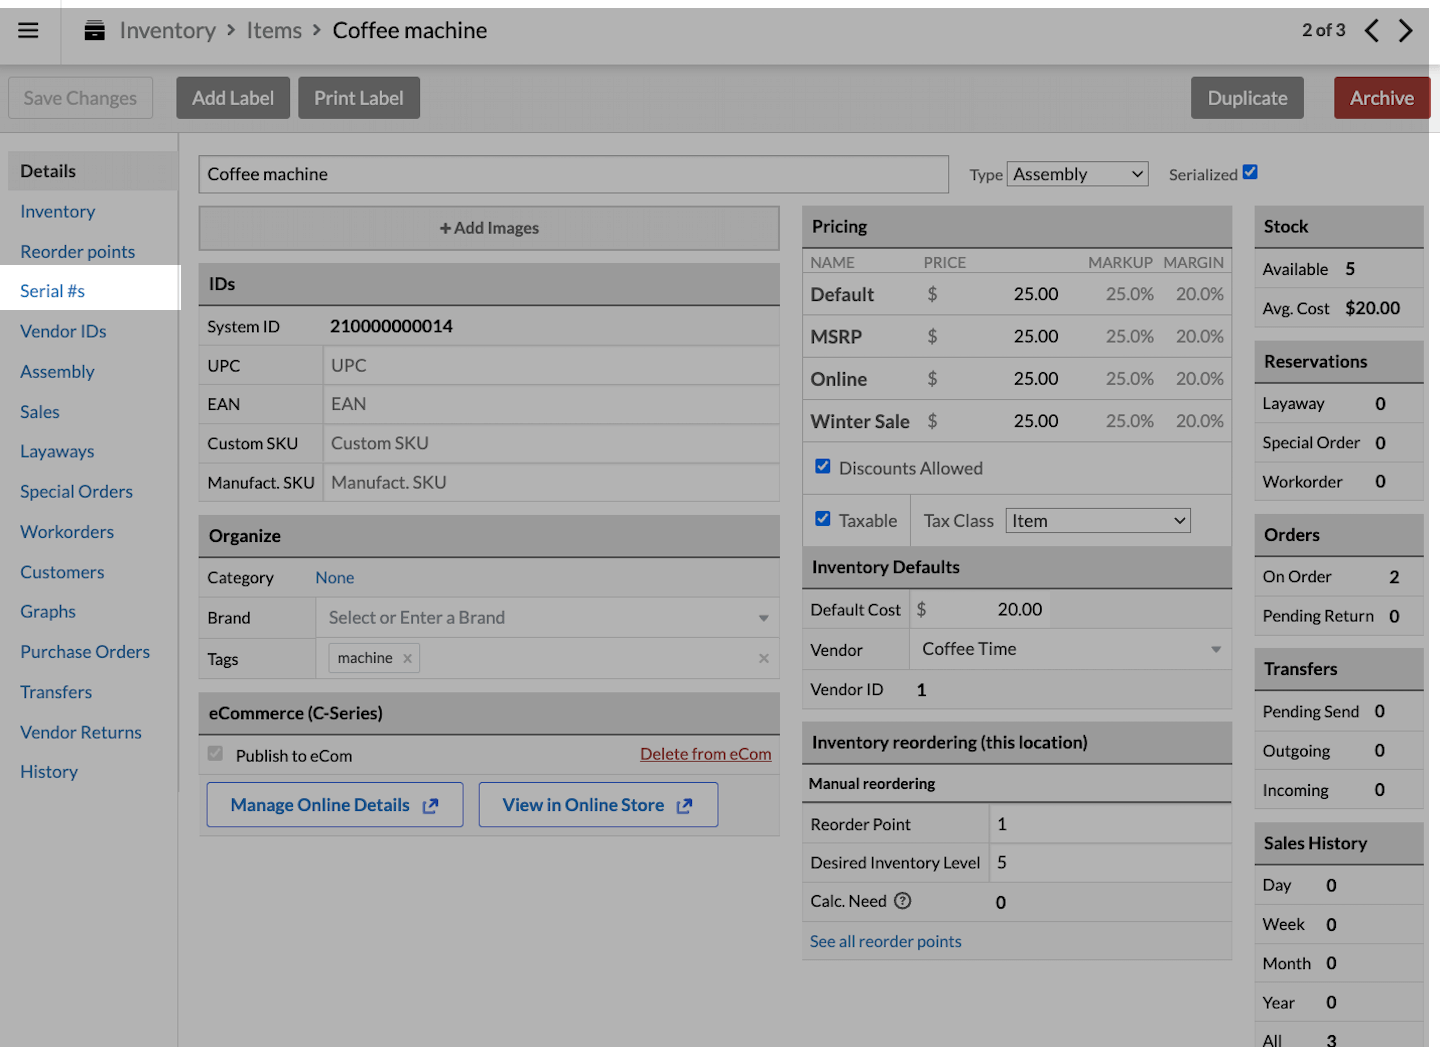The width and height of the screenshot is (1440, 1047).
Task: Go to the previous item arrow
Action: (1372, 31)
